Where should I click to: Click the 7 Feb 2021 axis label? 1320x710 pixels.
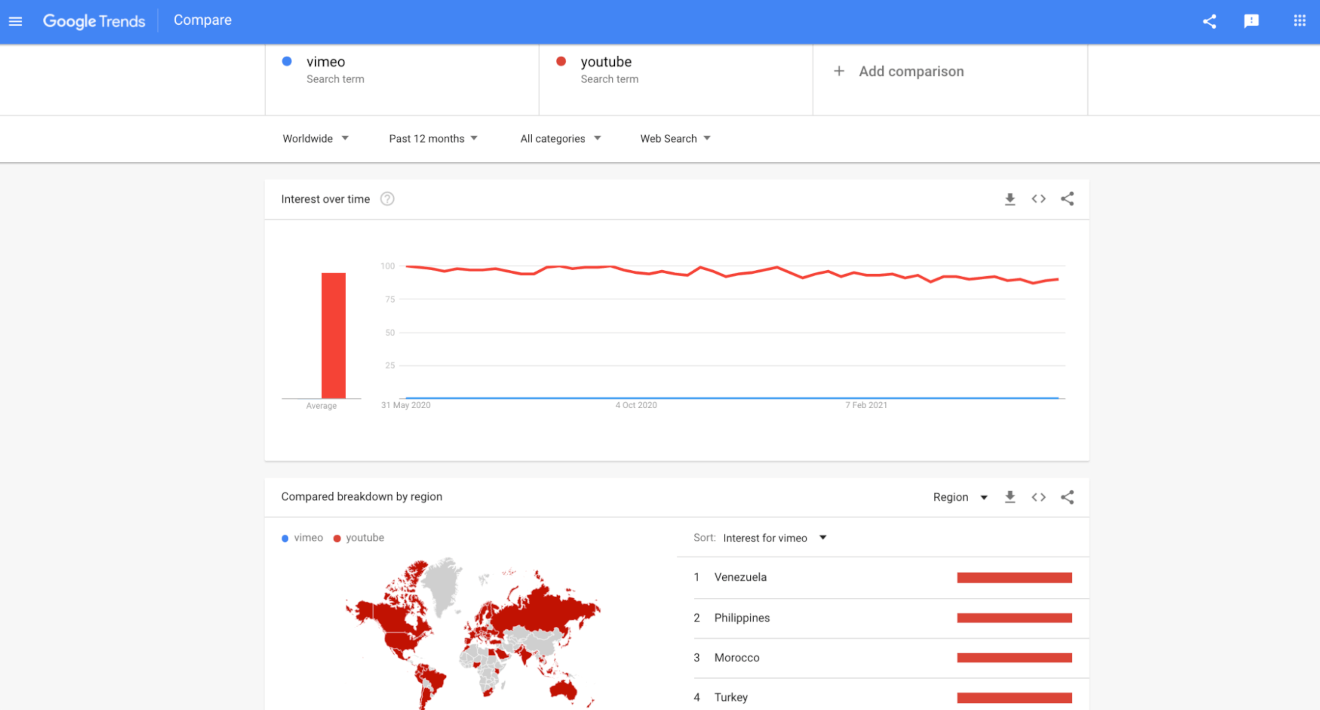coord(866,405)
